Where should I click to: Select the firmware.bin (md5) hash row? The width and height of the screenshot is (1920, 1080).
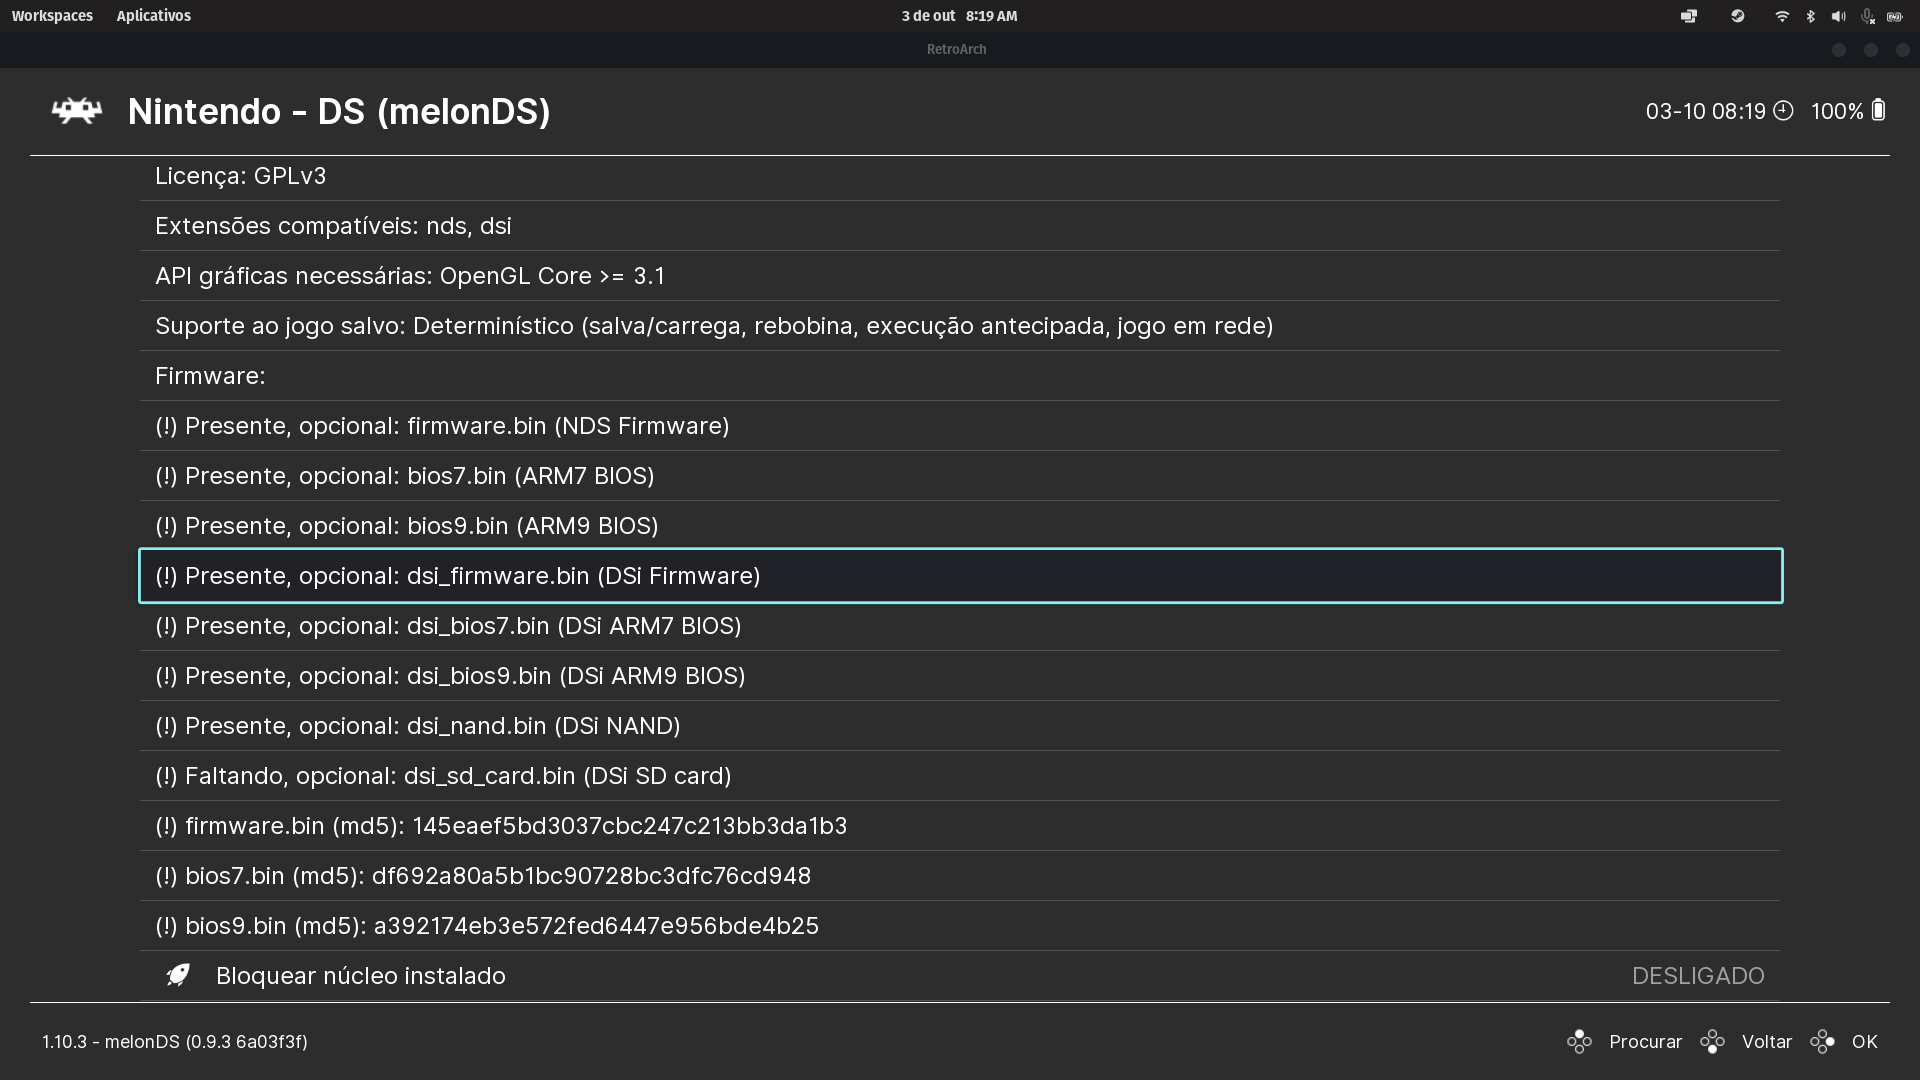click(x=960, y=826)
